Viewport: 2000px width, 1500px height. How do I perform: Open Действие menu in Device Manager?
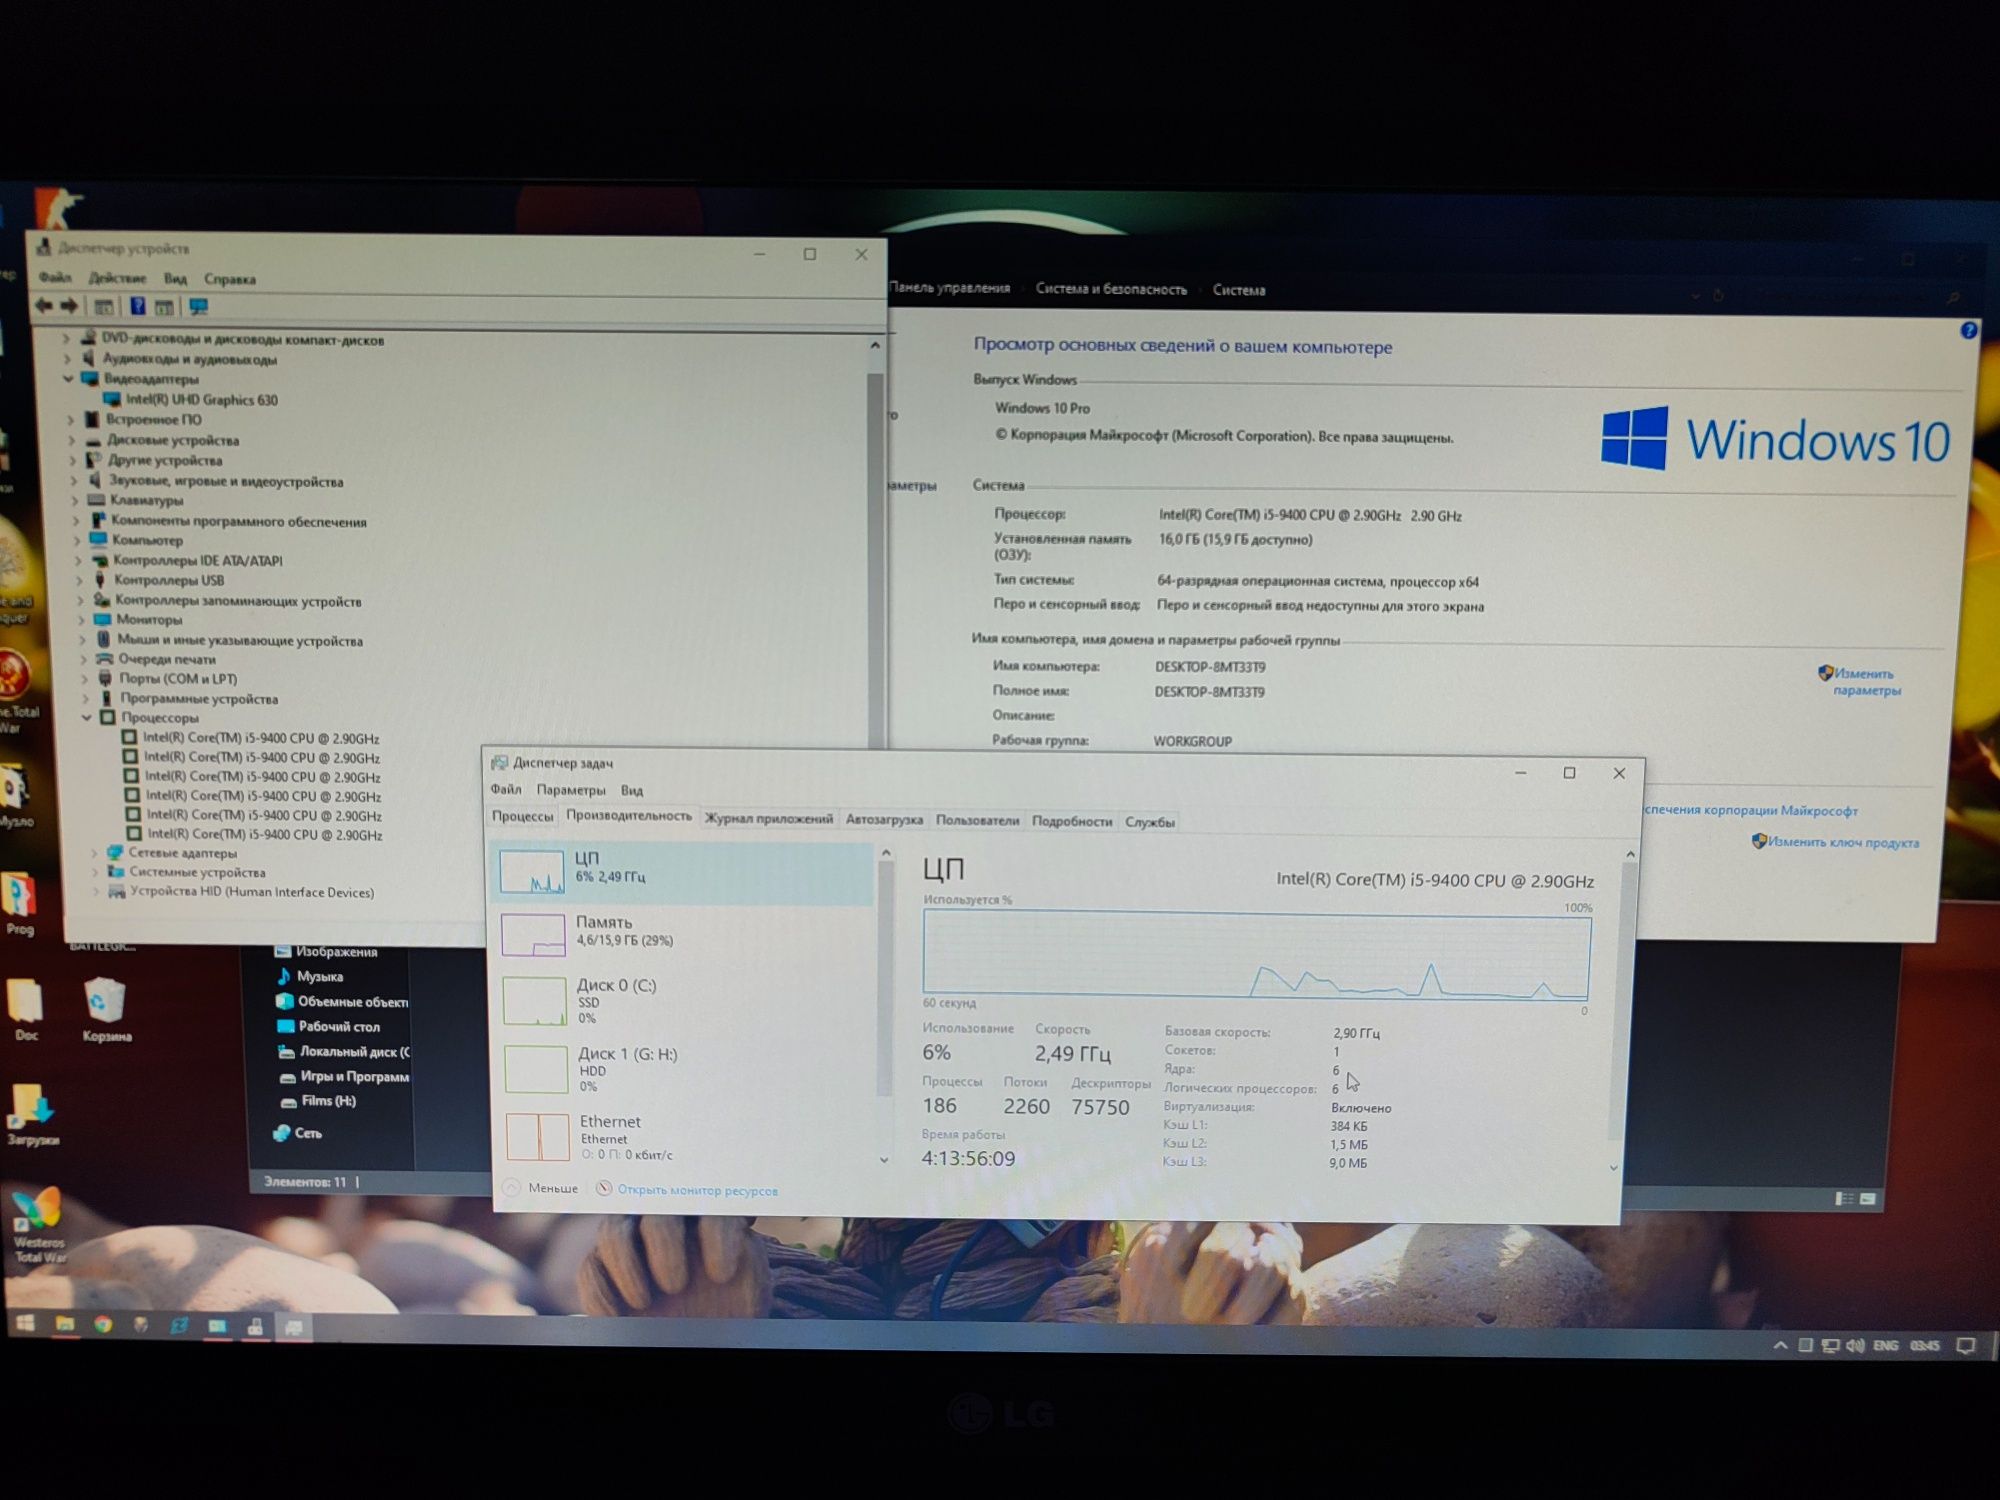[117, 278]
